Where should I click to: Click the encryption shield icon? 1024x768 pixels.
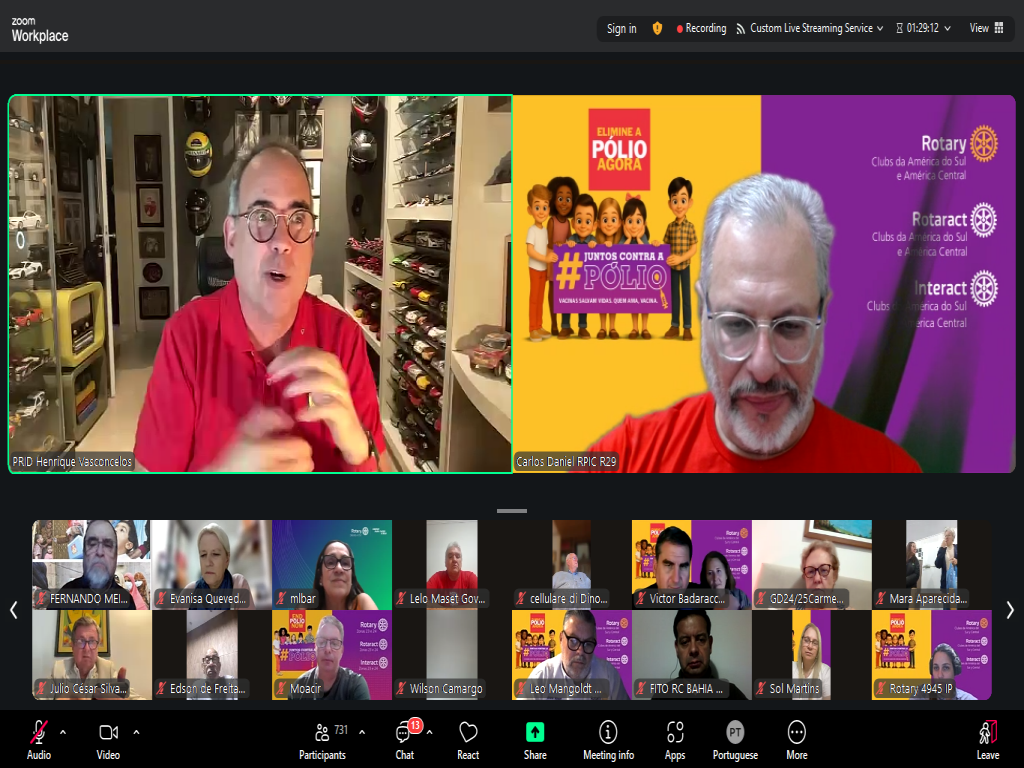[657, 28]
